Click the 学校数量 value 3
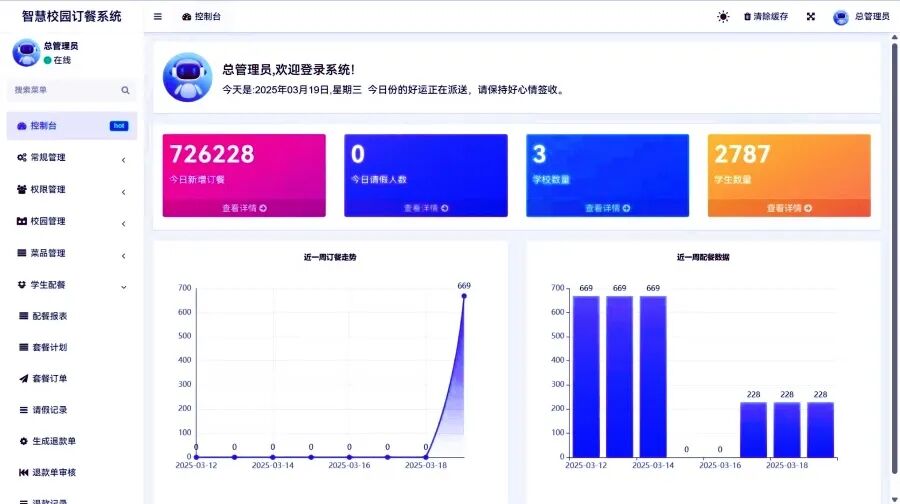 (539, 154)
